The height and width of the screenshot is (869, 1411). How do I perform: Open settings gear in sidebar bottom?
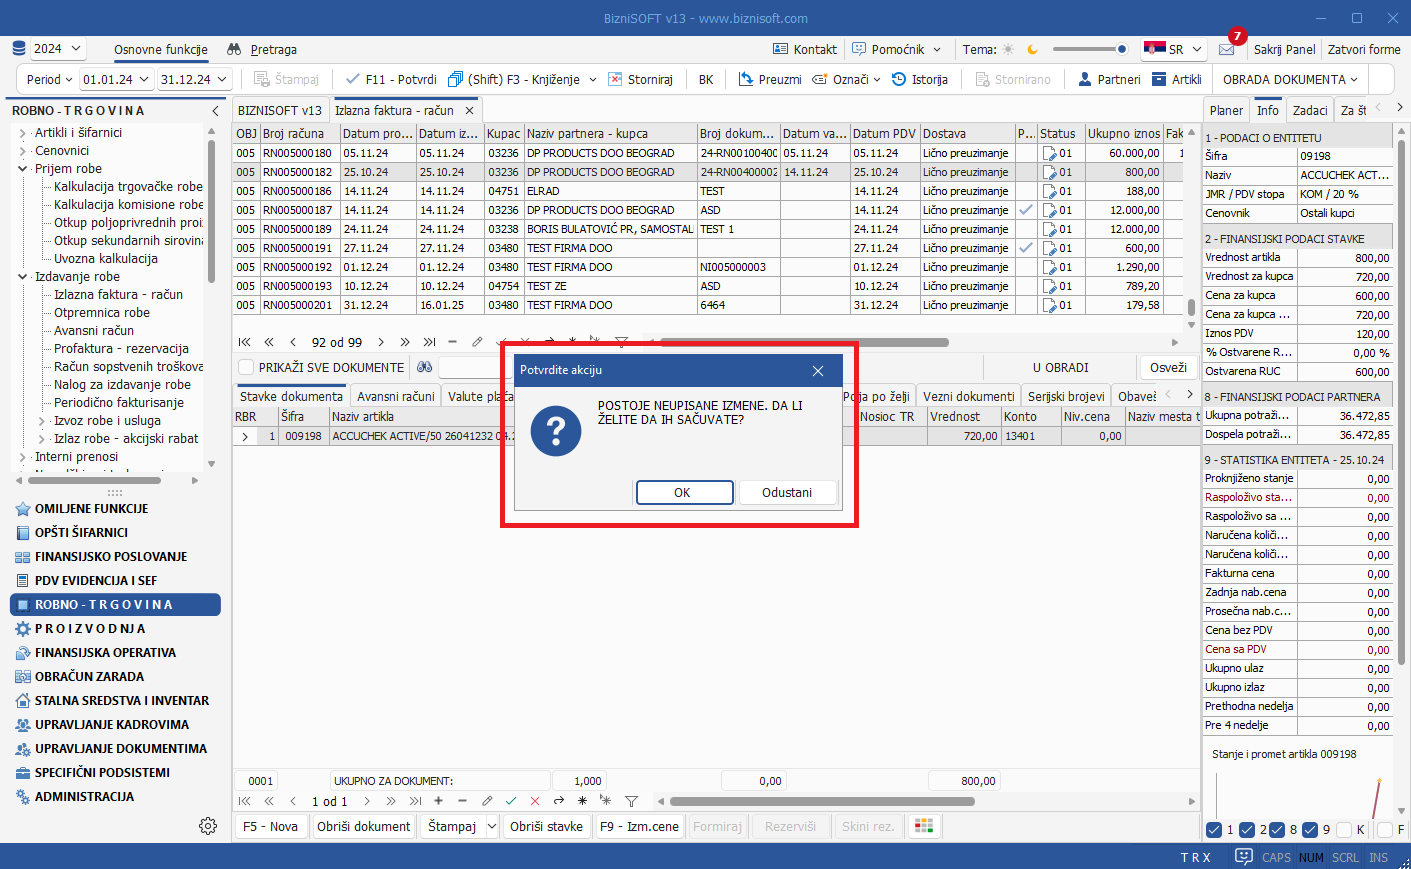208,826
